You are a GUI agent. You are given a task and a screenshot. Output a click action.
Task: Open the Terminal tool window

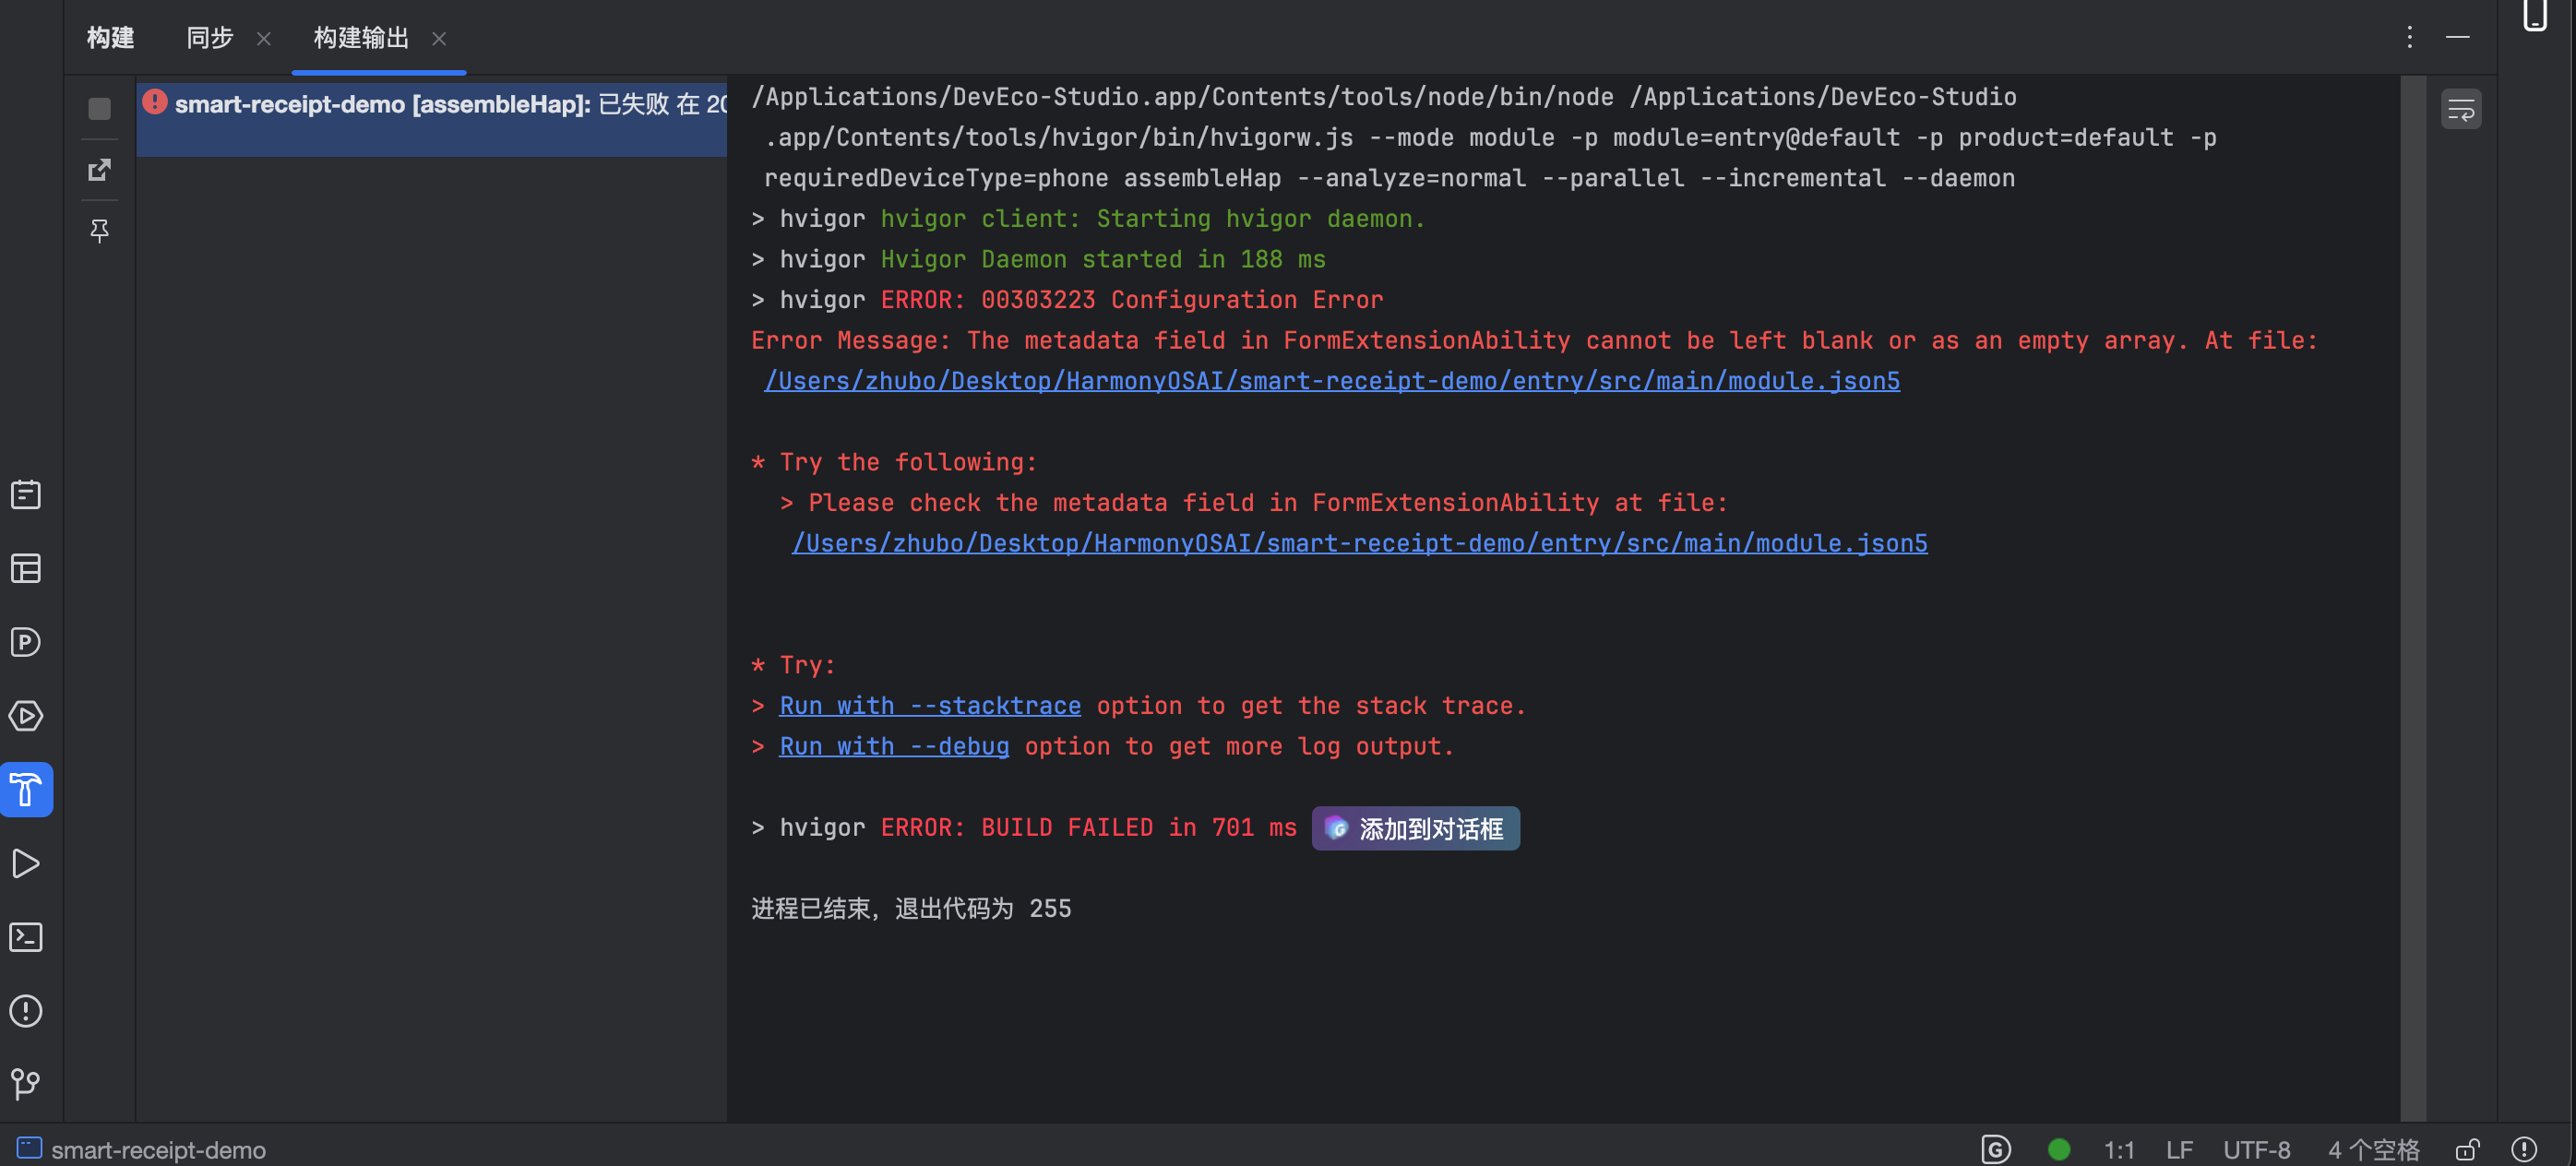point(26,937)
